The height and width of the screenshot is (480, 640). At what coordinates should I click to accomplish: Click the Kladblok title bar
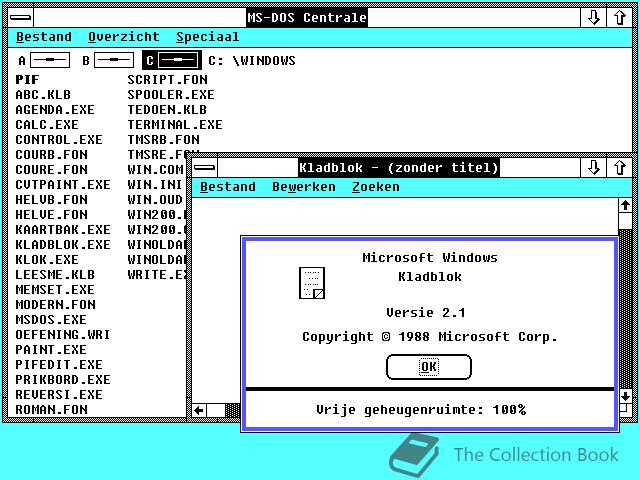click(x=398, y=167)
